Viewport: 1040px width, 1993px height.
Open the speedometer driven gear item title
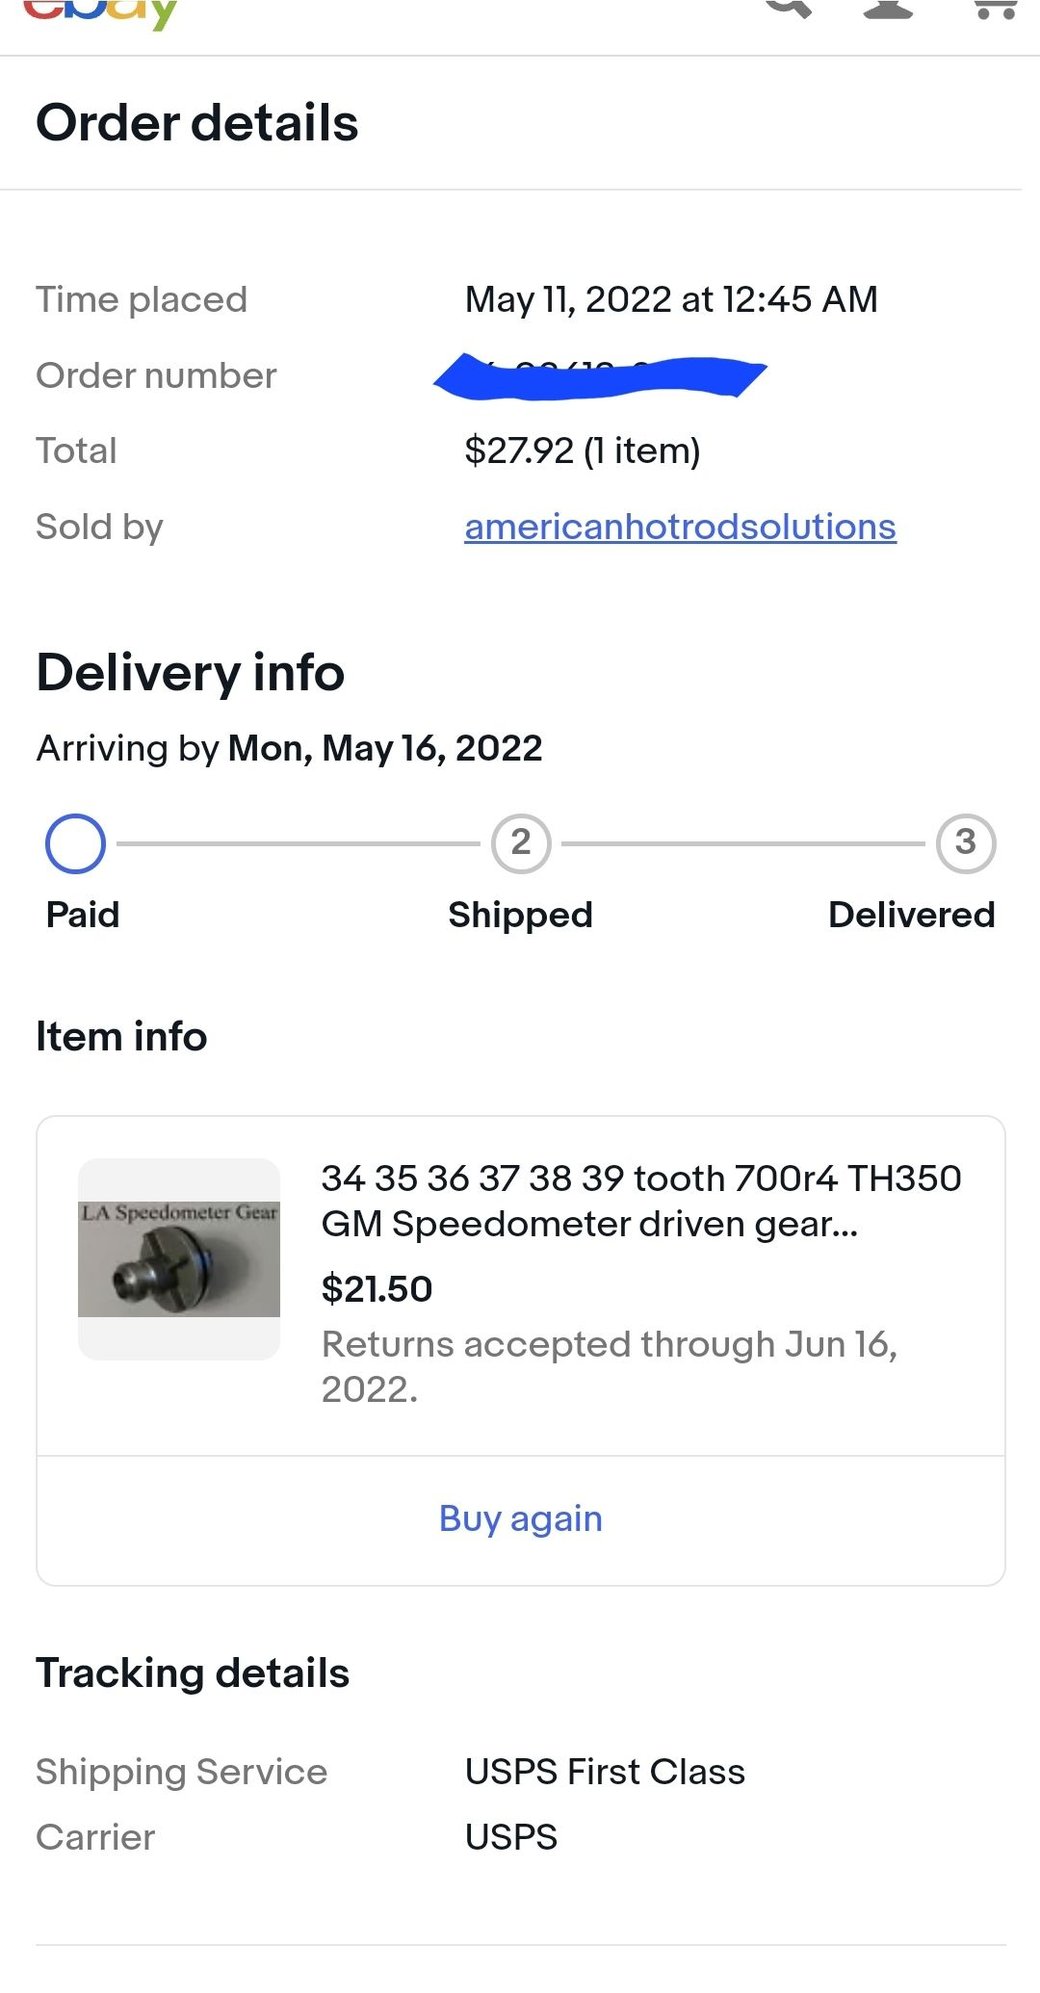641,1201
